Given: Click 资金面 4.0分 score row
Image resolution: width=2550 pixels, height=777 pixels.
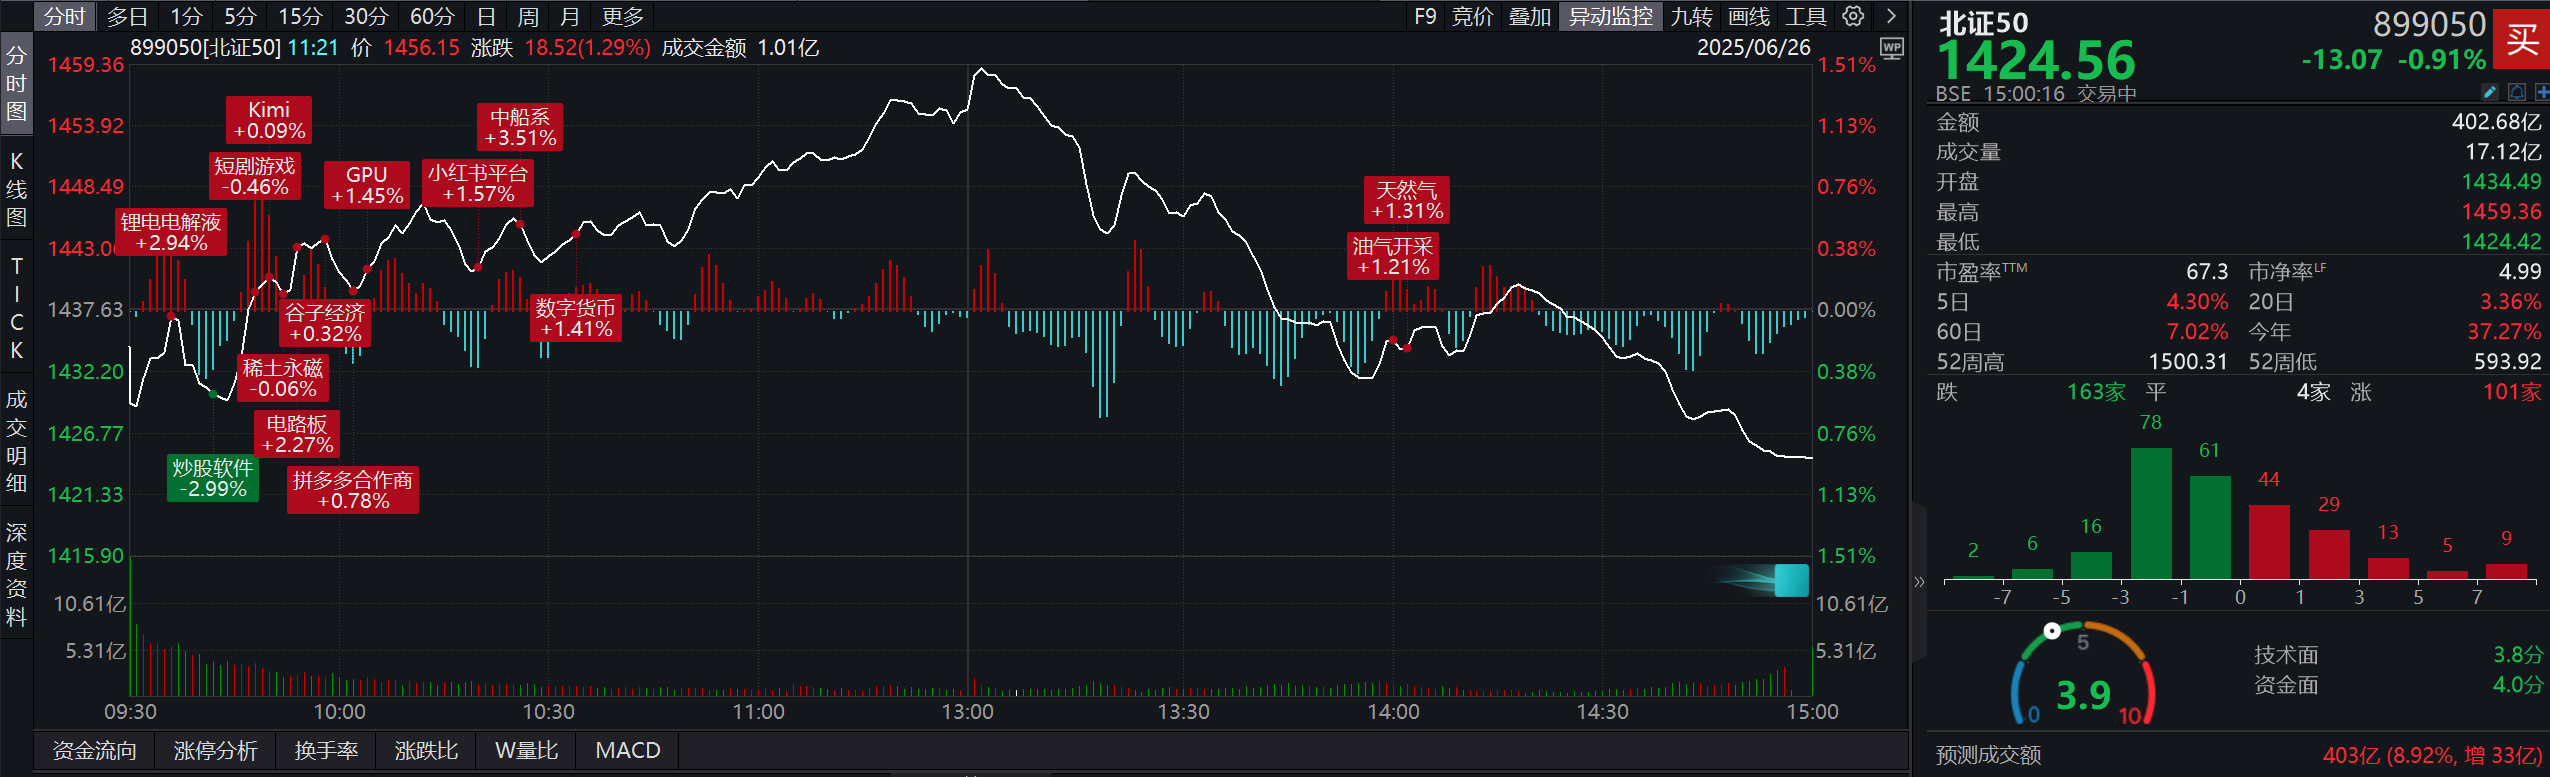Looking at the screenshot, I should click(2398, 685).
